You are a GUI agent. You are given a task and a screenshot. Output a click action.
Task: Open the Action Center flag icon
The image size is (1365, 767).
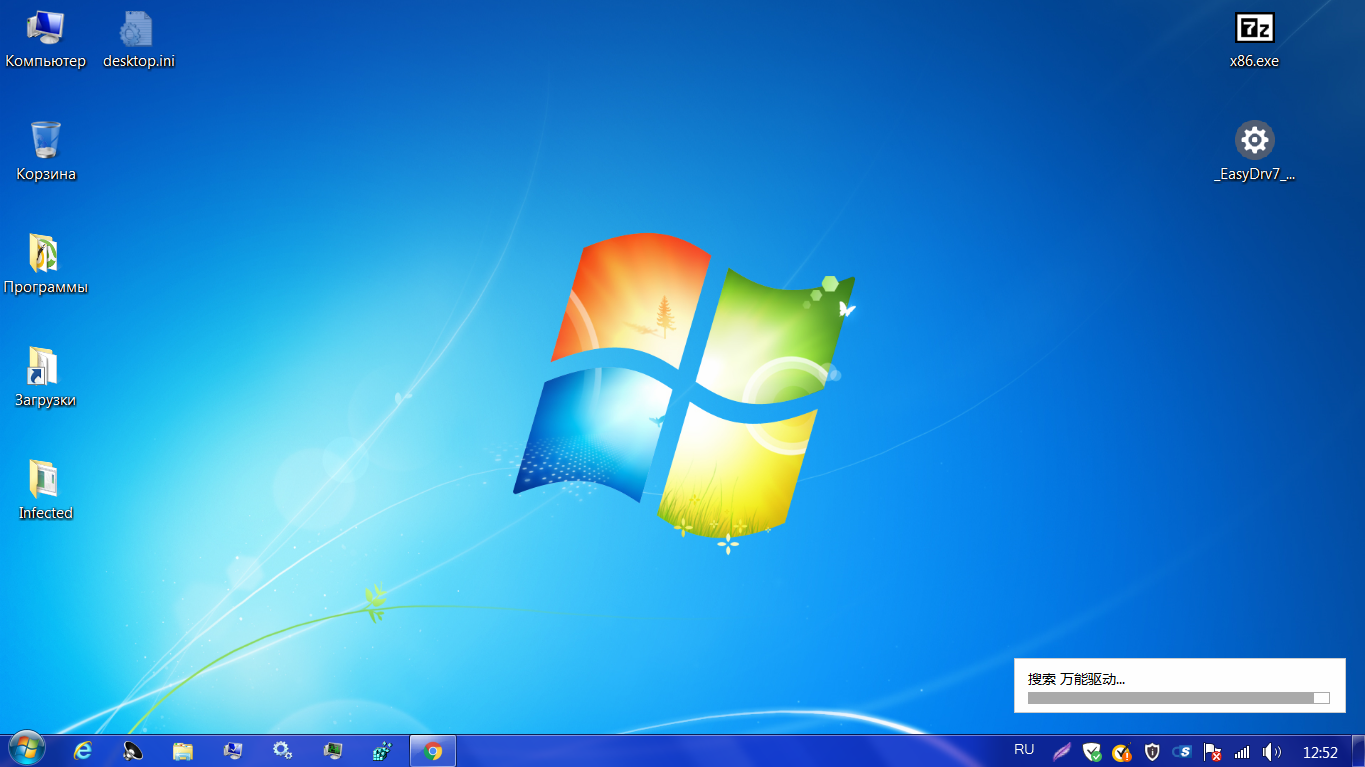click(x=1212, y=752)
